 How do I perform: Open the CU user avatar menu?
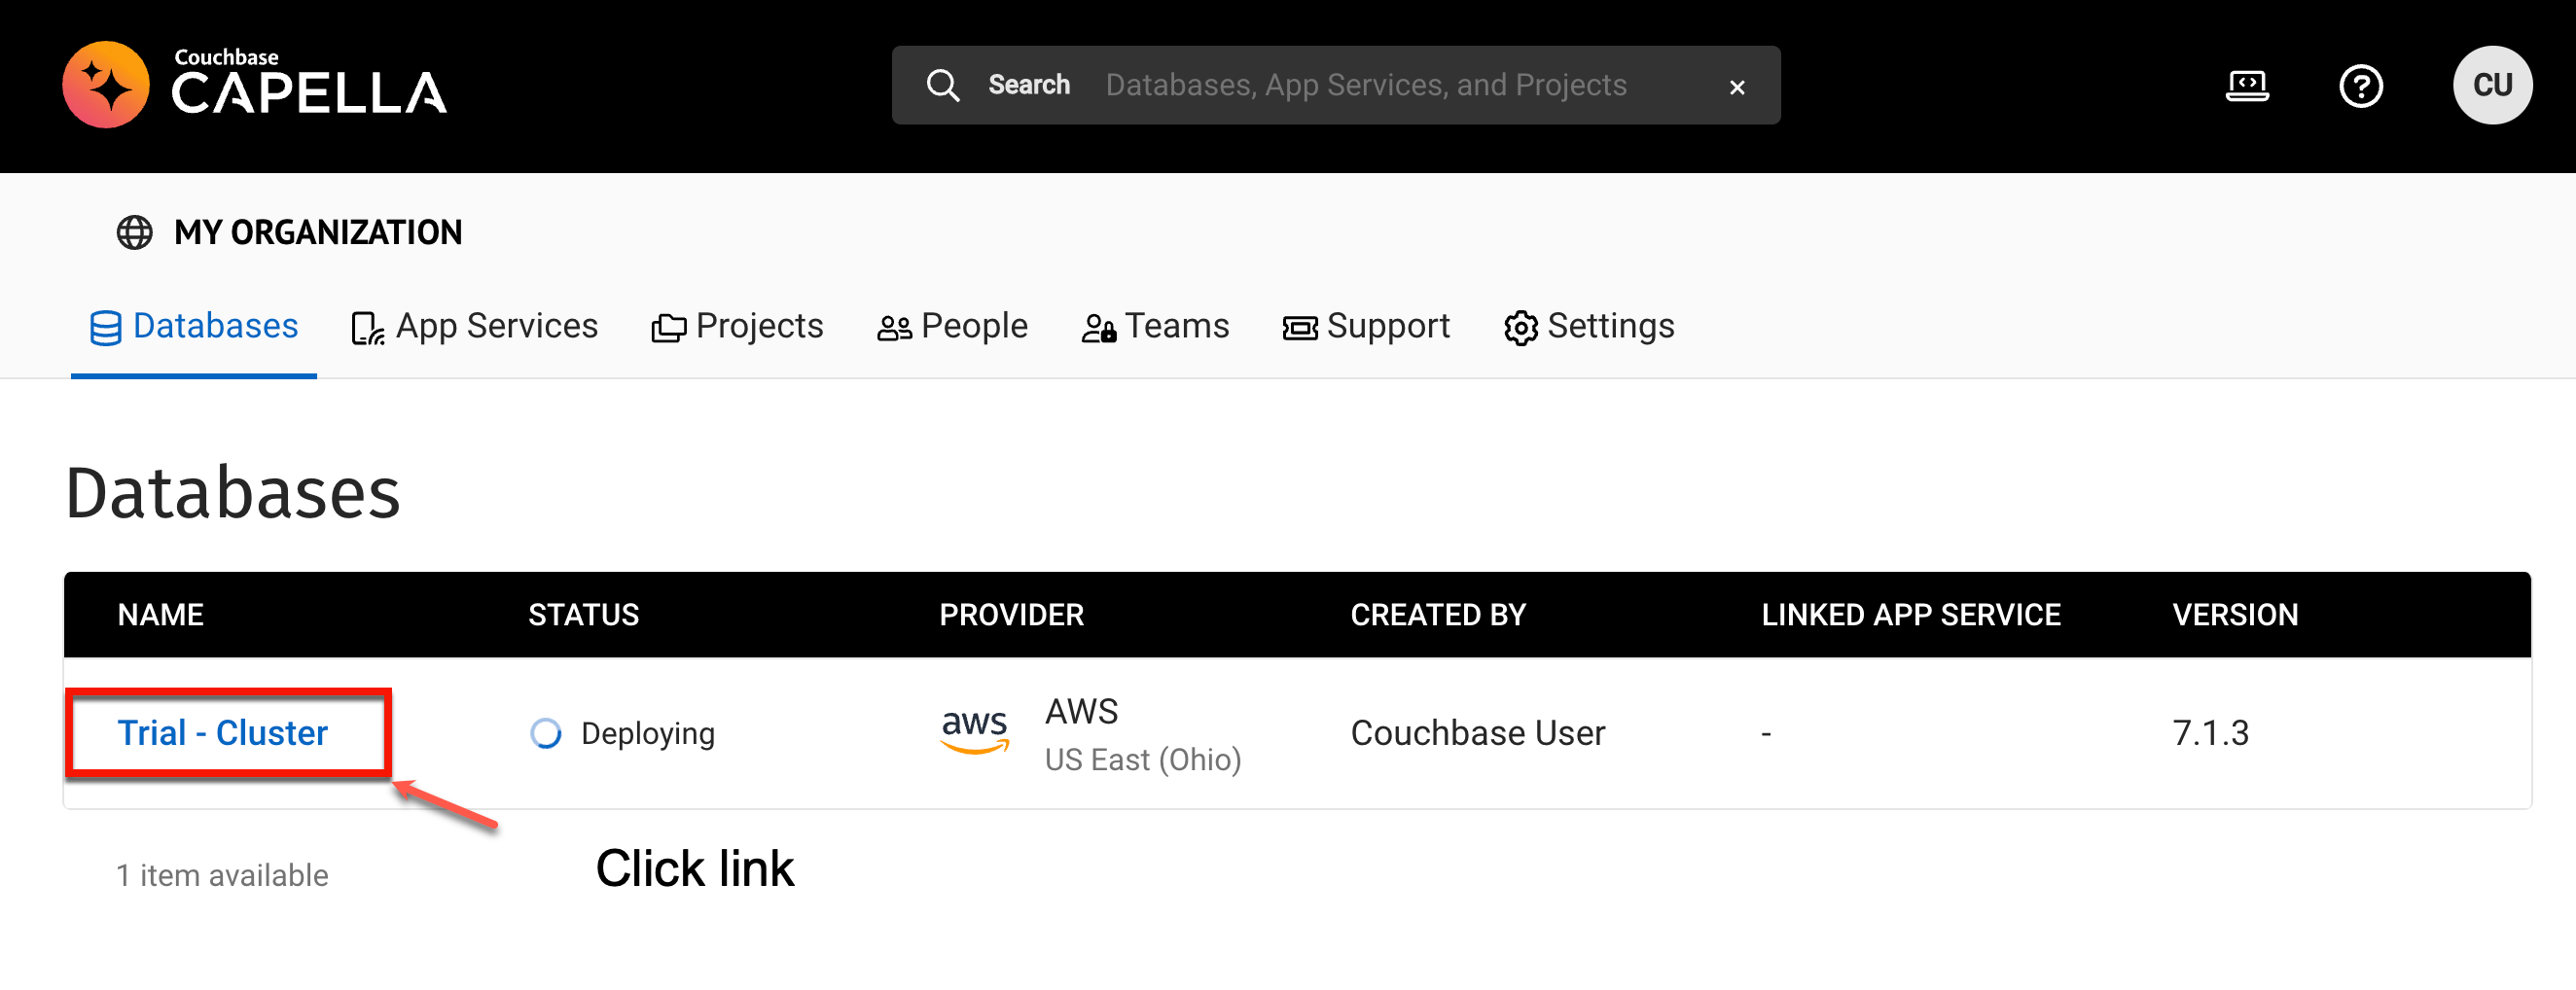click(x=2491, y=85)
